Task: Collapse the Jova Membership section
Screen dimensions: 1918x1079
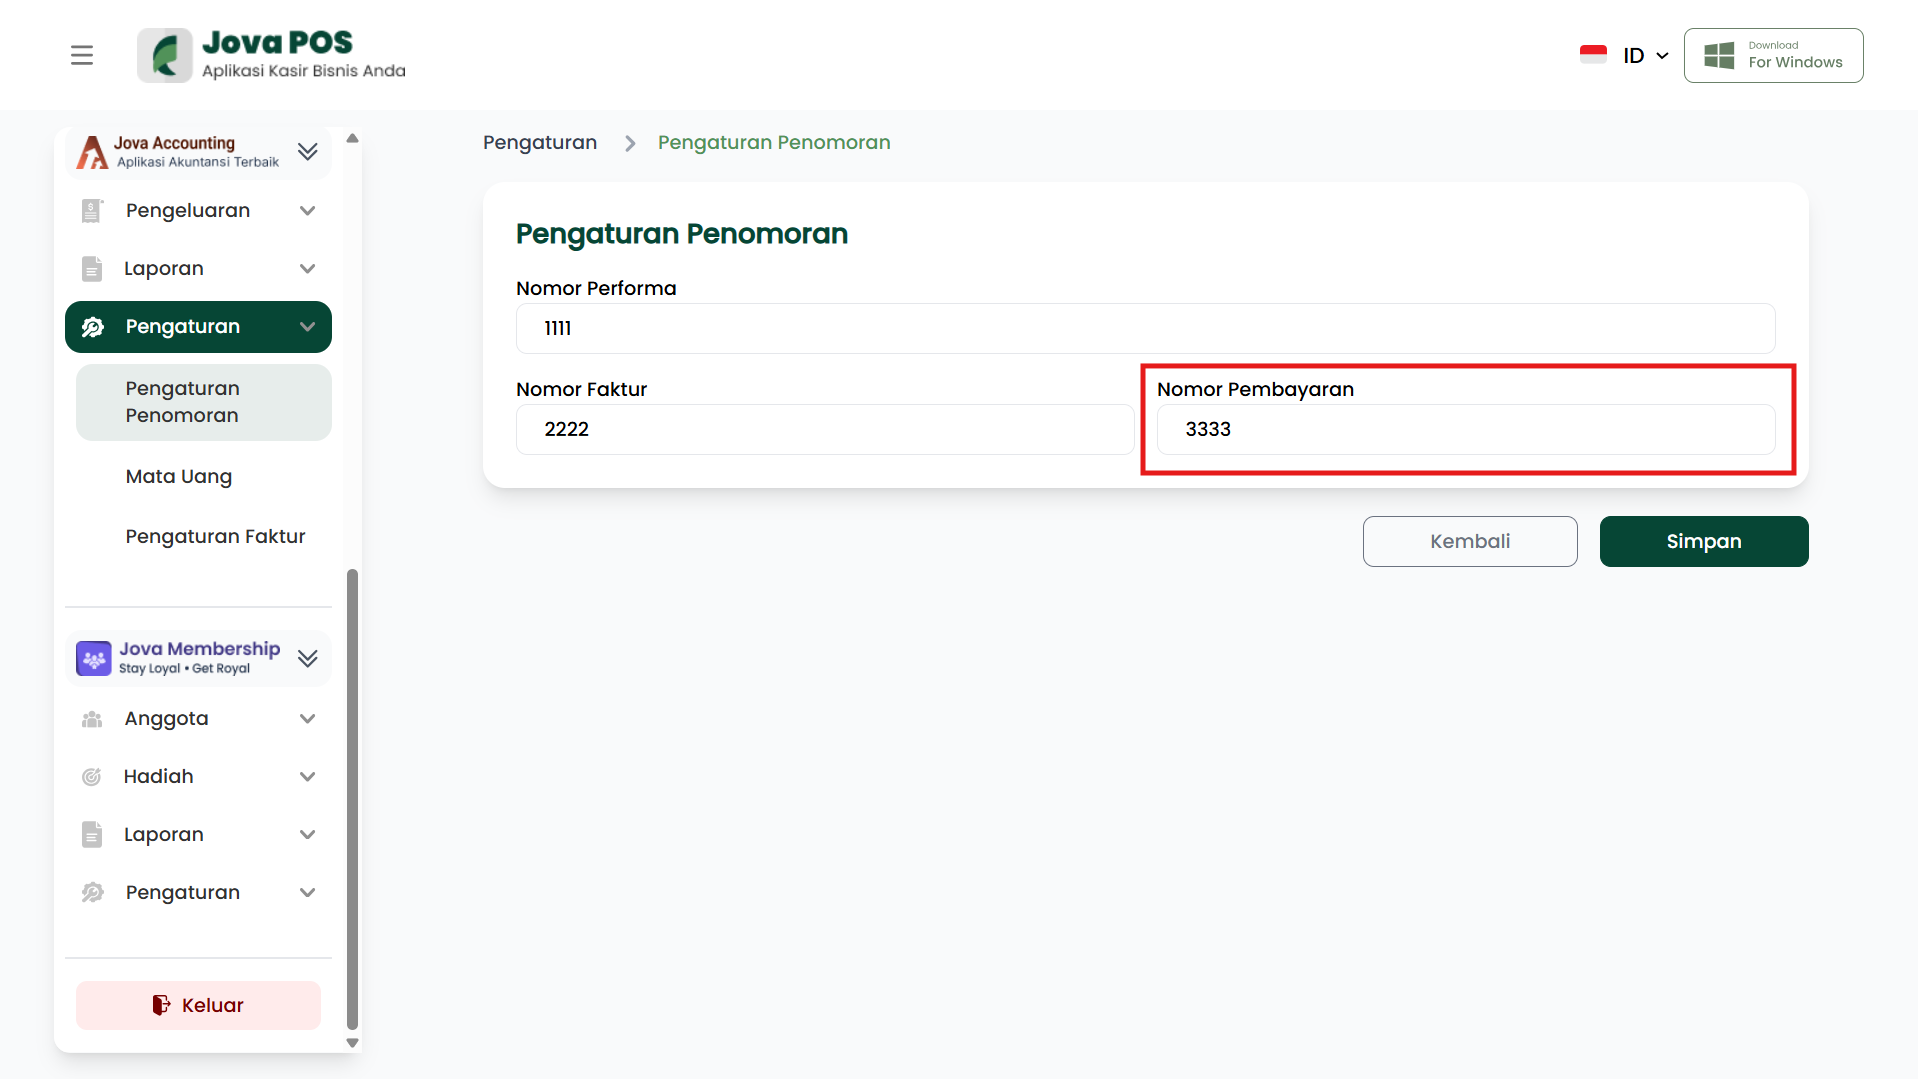Action: (307, 658)
